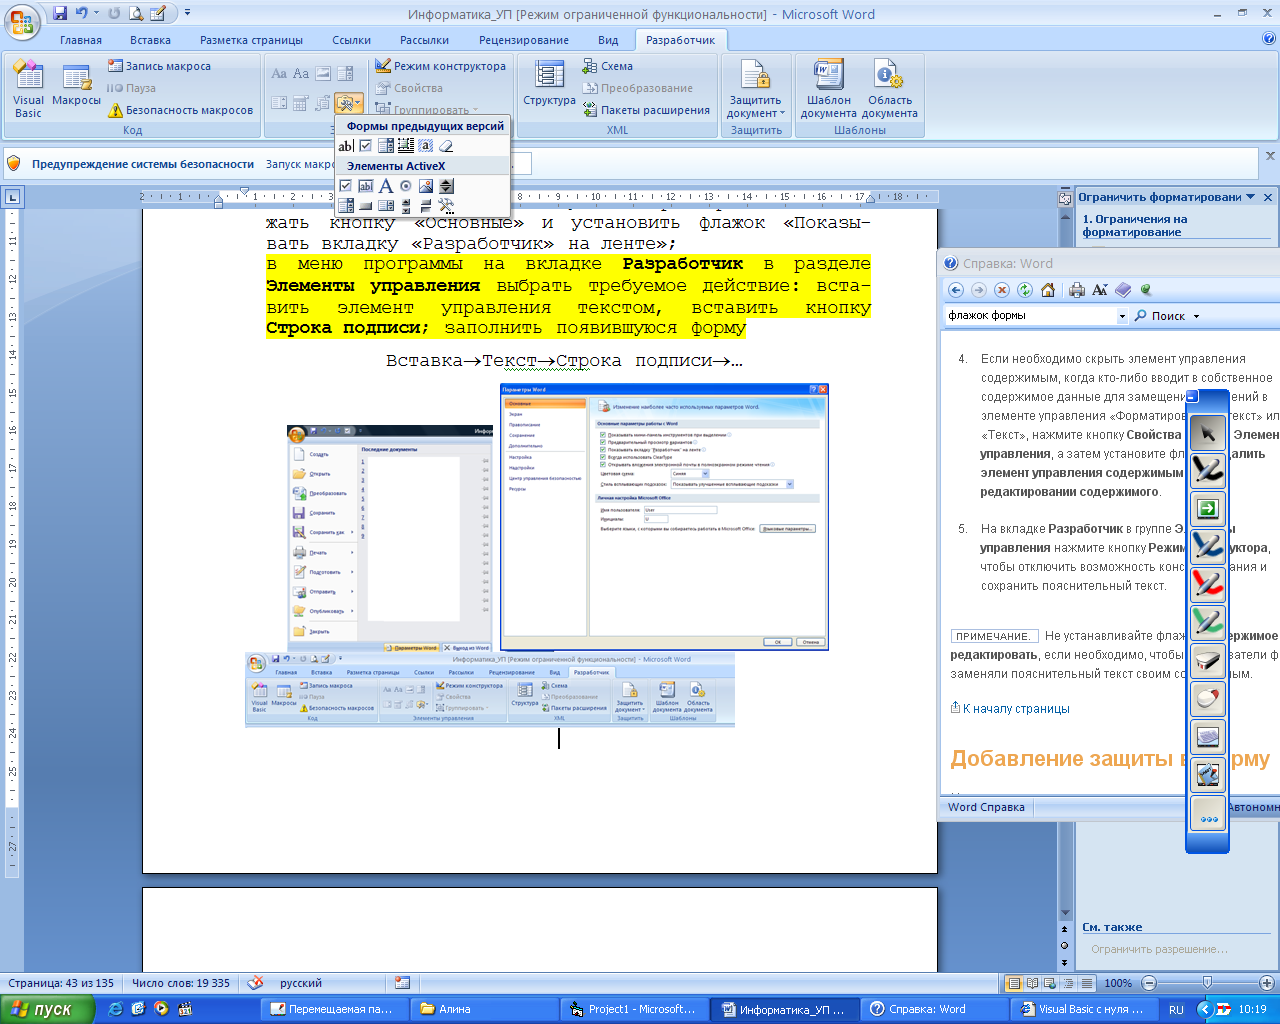Show help table of contents book icon
Viewport: 1280px width, 1024px height.
(x=1123, y=290)
